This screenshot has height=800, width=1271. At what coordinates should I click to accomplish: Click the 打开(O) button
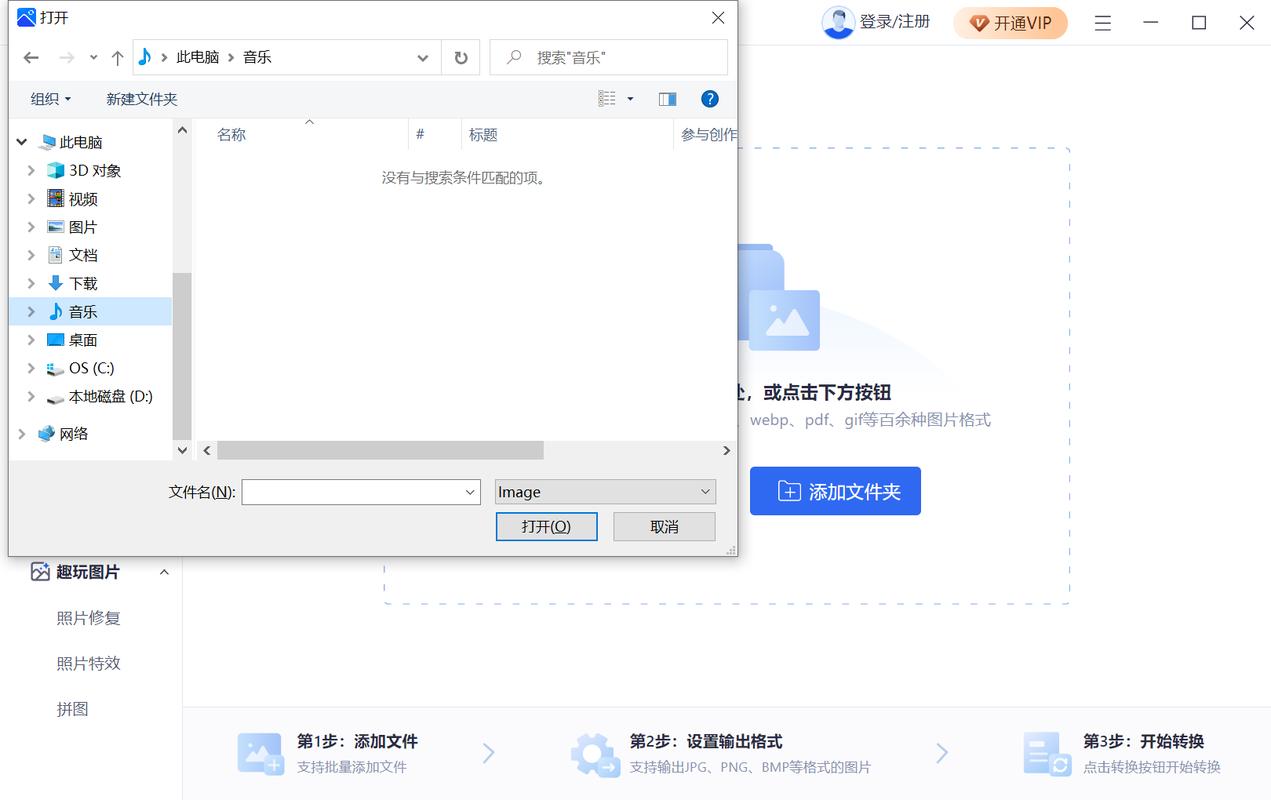click(547, 526)
